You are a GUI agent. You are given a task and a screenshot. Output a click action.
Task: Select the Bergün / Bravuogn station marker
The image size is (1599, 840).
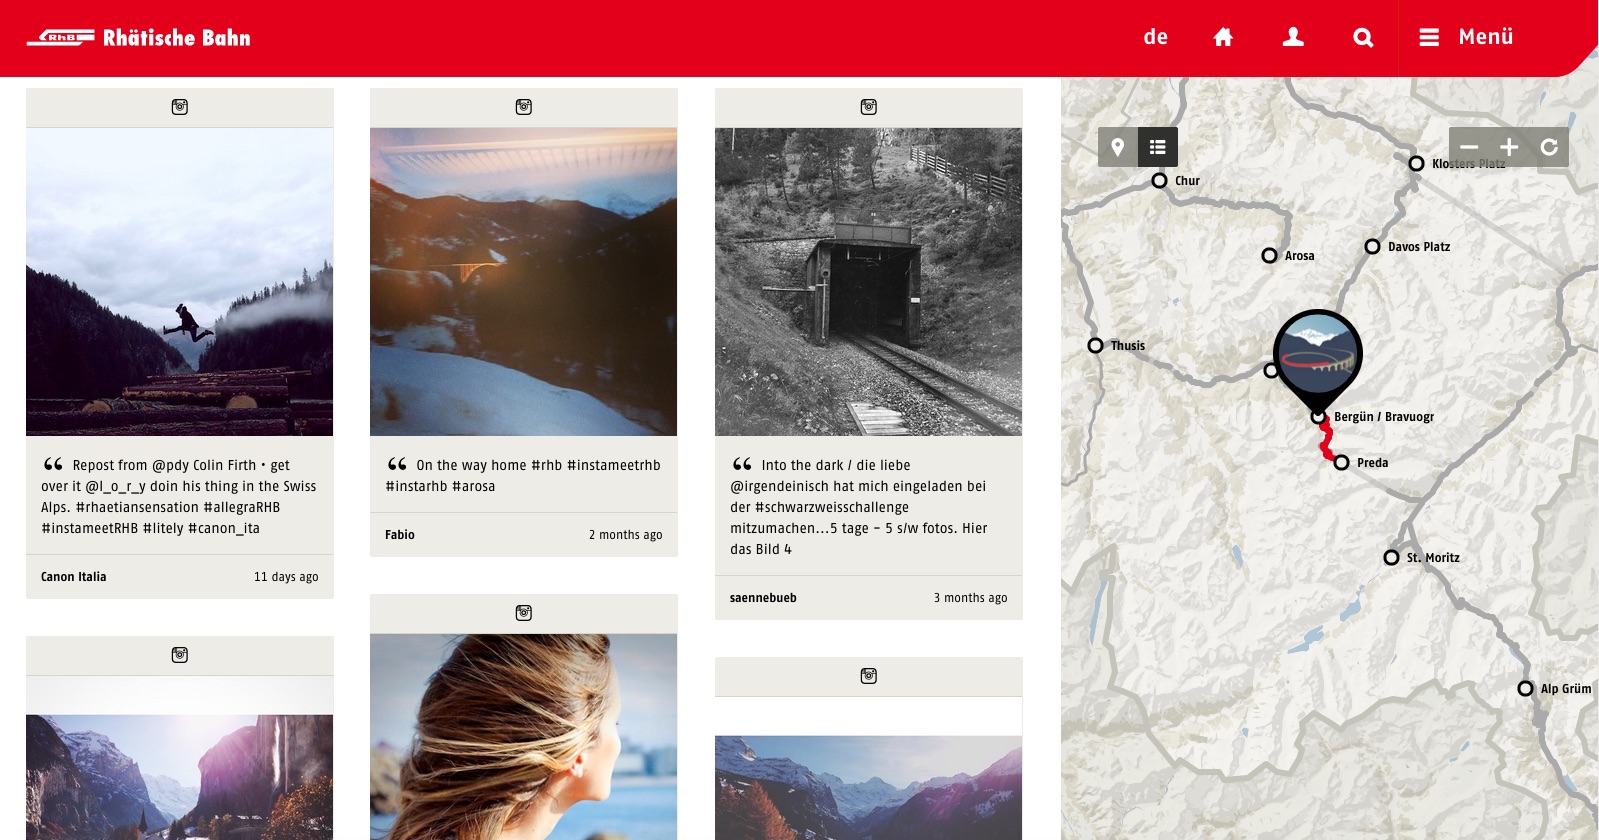[1319, 417]
